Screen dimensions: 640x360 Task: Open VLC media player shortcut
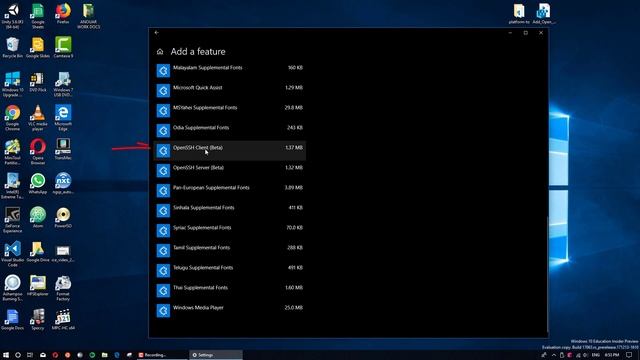click(38, 118)
